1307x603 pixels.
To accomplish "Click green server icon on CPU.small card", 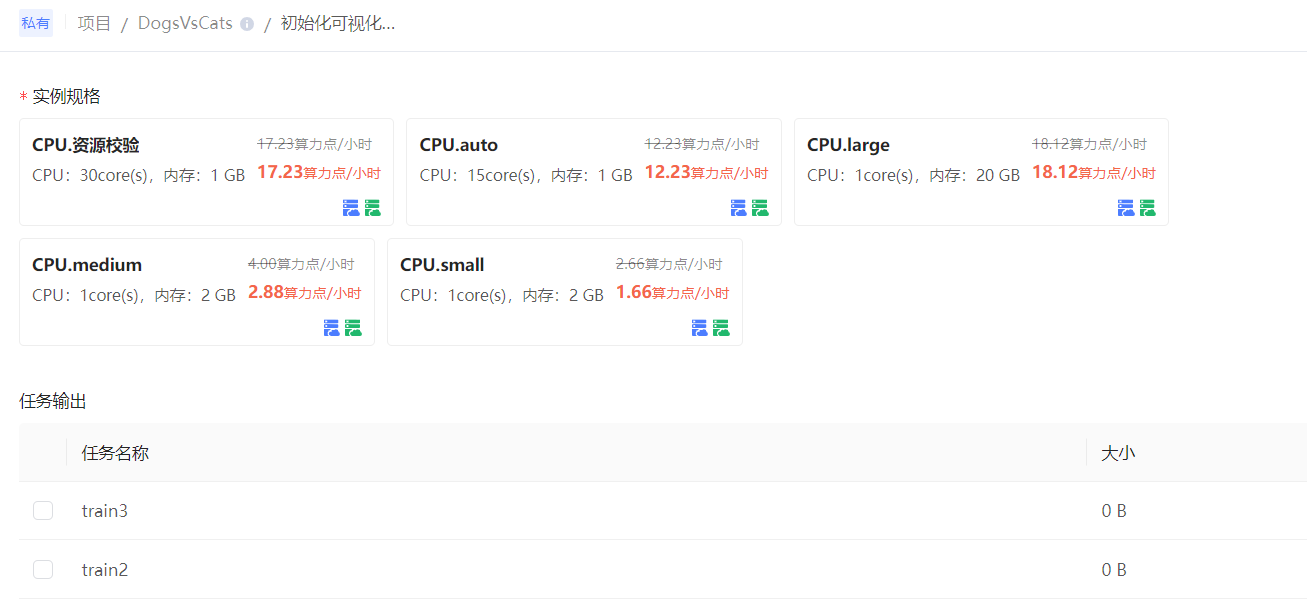I will pyautogui.click(x=721, y=328).
